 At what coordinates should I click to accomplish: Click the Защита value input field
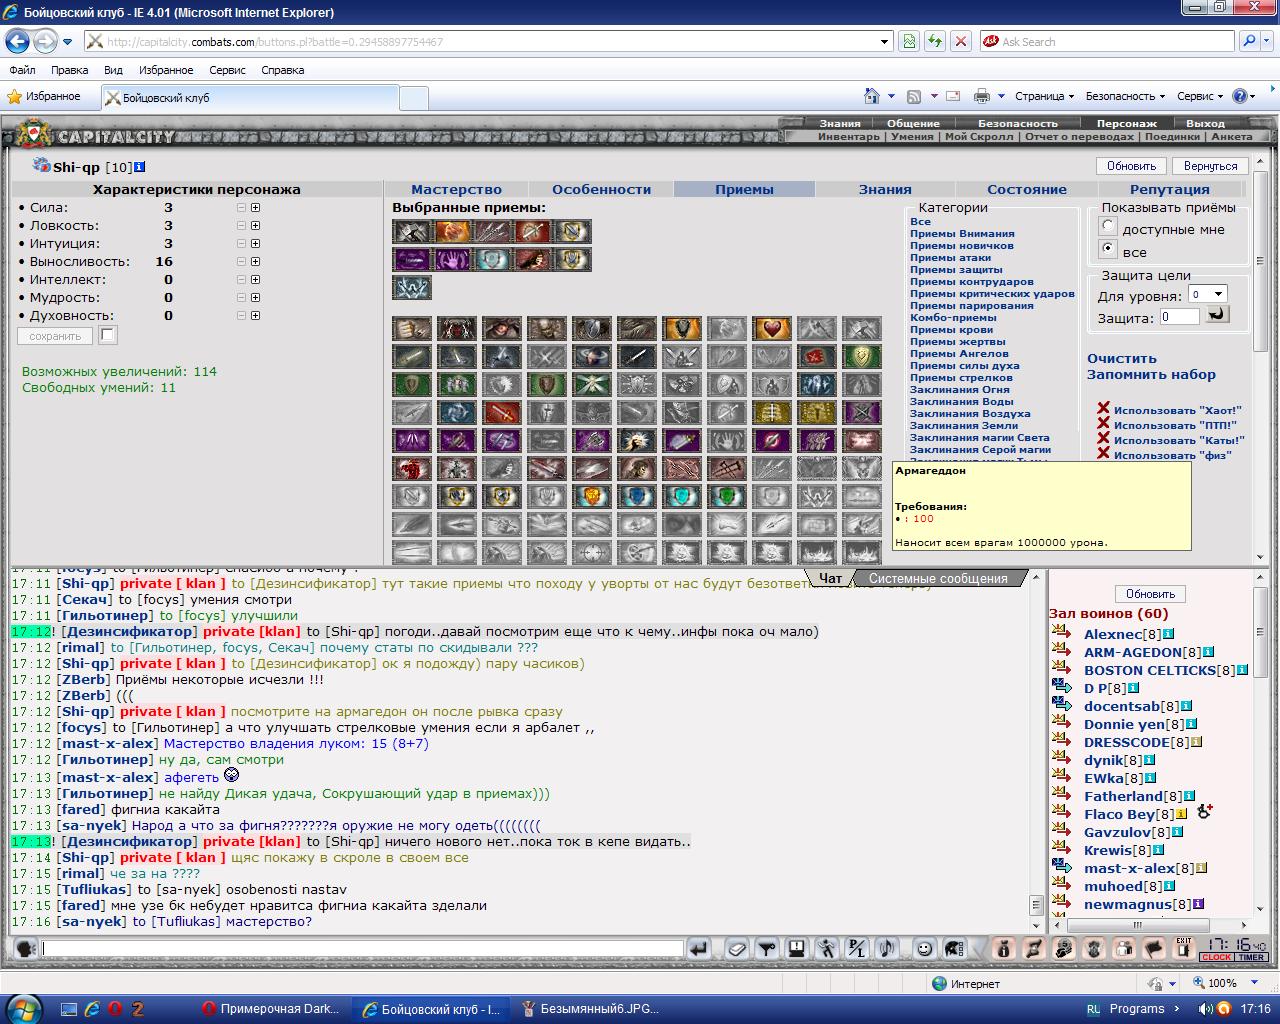tap(1179, 317)
